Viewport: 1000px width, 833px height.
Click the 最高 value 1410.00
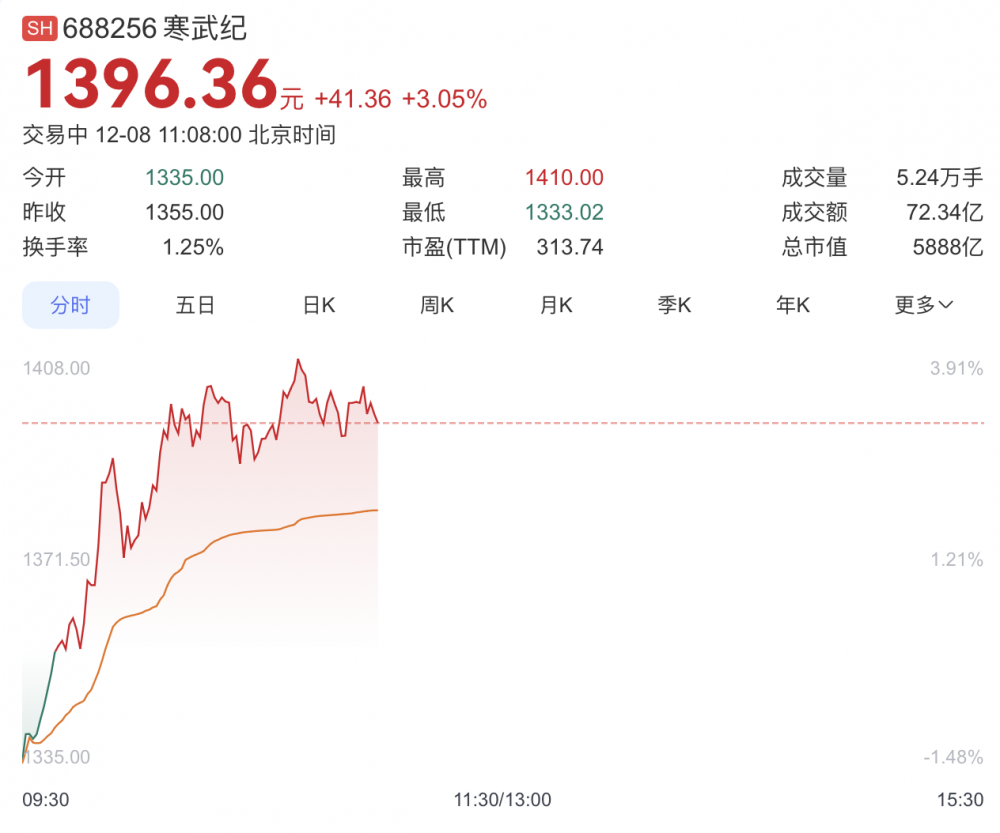click(x=564, y=178)
